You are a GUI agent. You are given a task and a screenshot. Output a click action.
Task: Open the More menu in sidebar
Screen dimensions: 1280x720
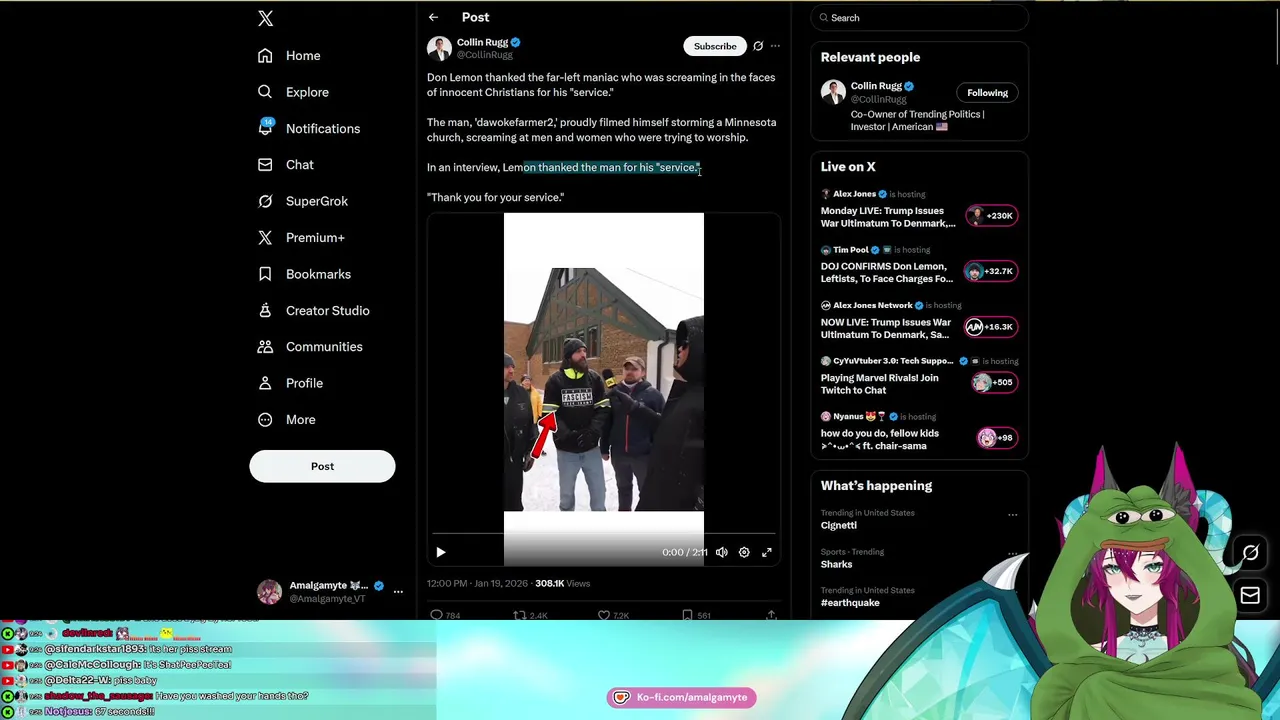point(286,420)
